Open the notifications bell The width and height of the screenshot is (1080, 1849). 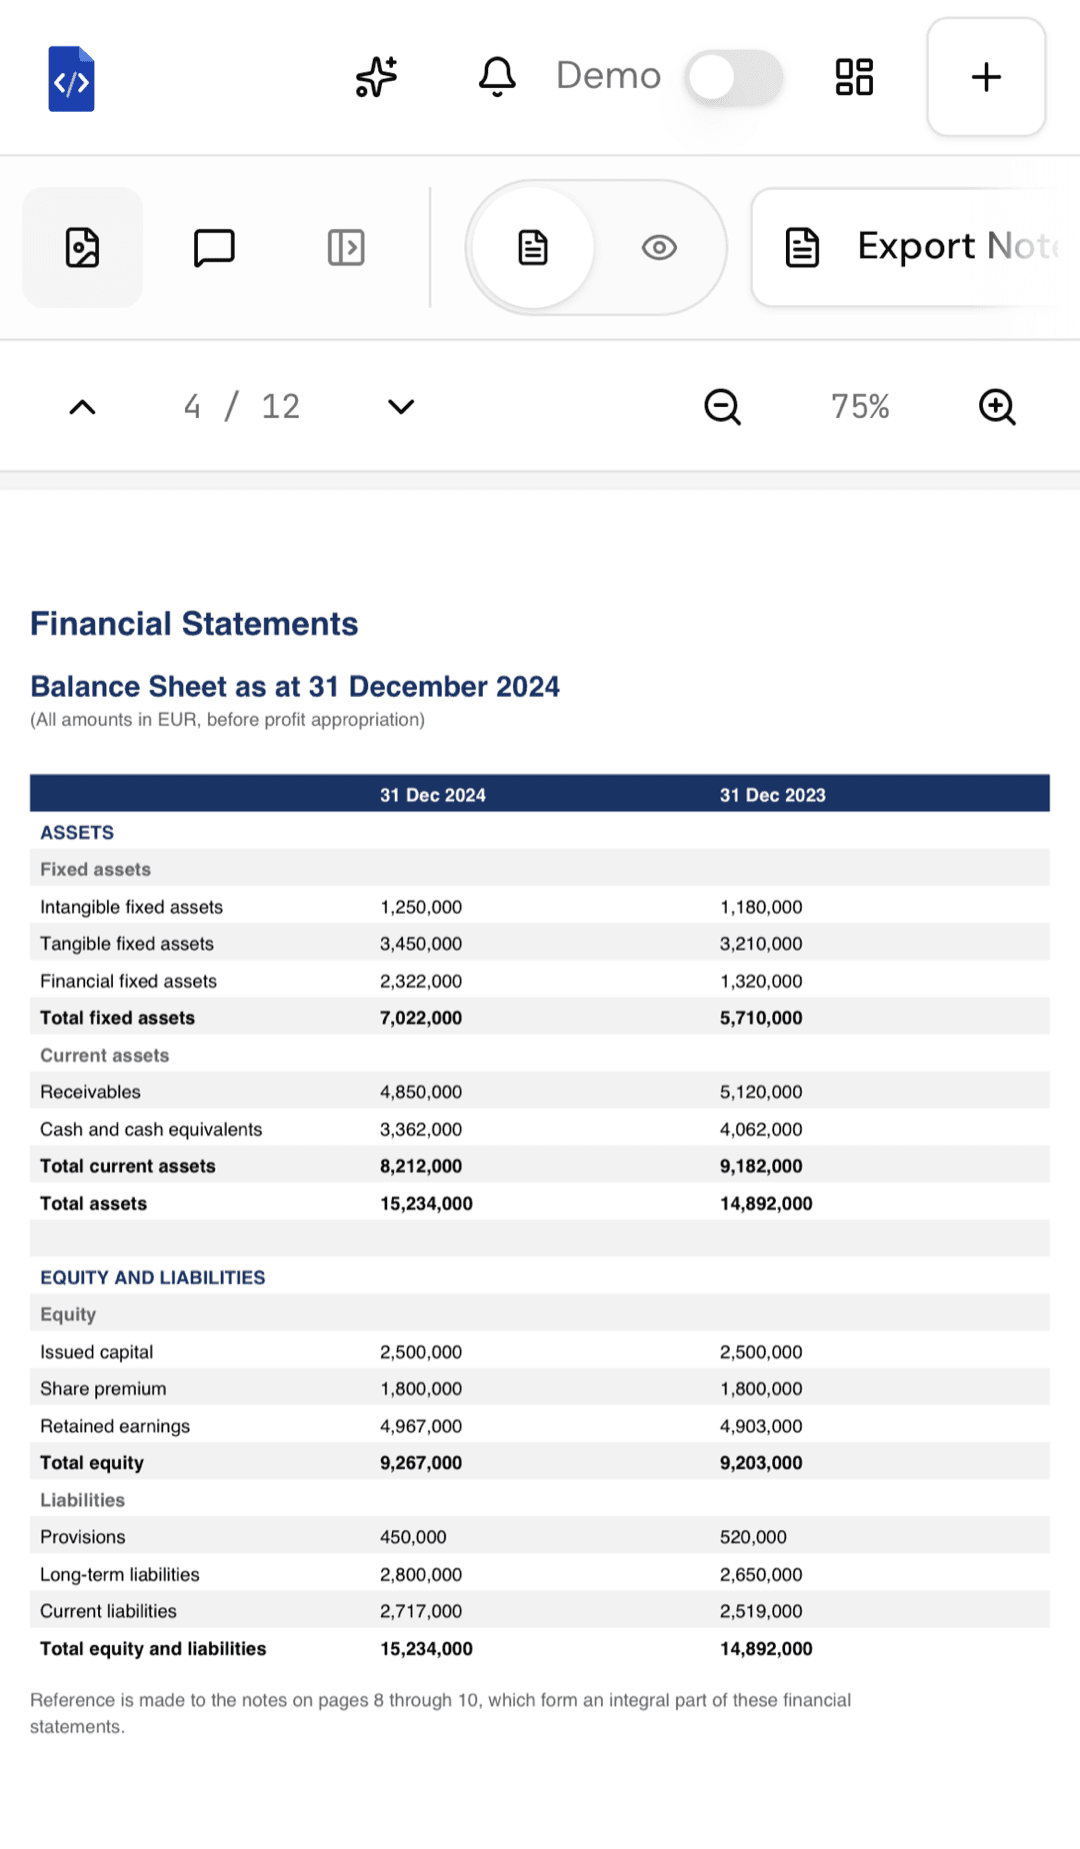tap(497, 77)
